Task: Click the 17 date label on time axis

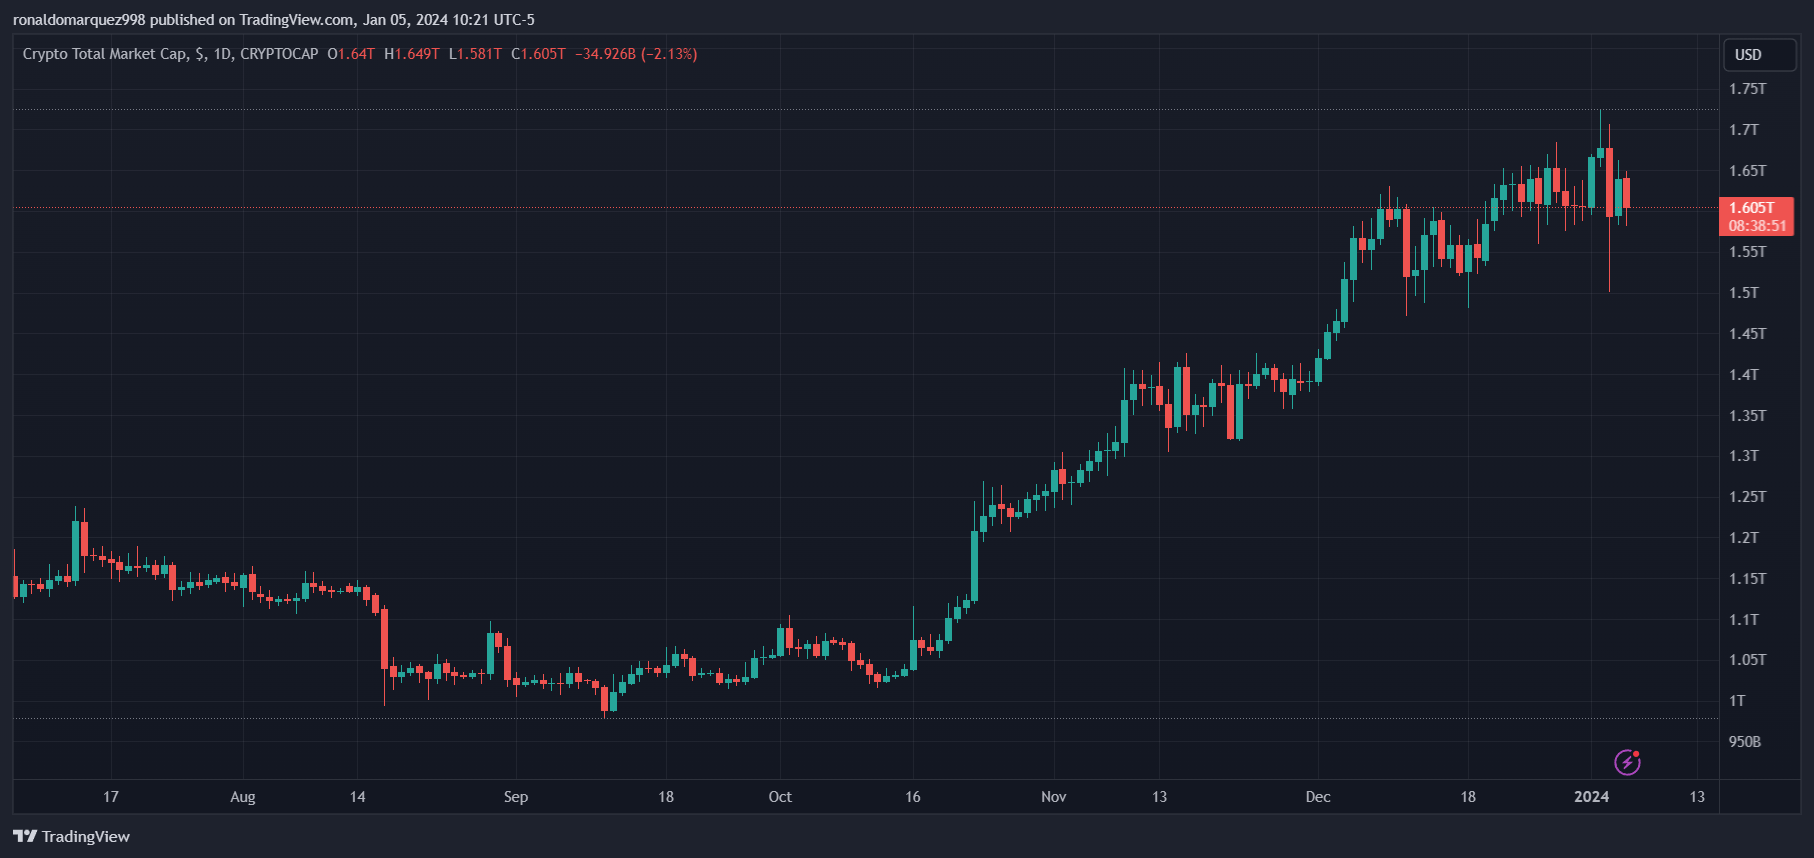Action: pyautogui.click(x=111, y=797)
